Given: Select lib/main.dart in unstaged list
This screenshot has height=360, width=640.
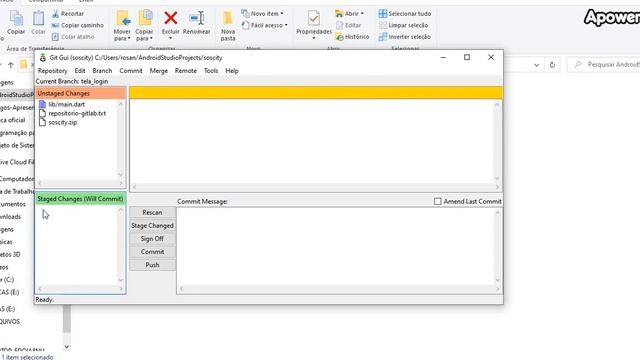Looking at the screenshot, I should pos(67,104).
